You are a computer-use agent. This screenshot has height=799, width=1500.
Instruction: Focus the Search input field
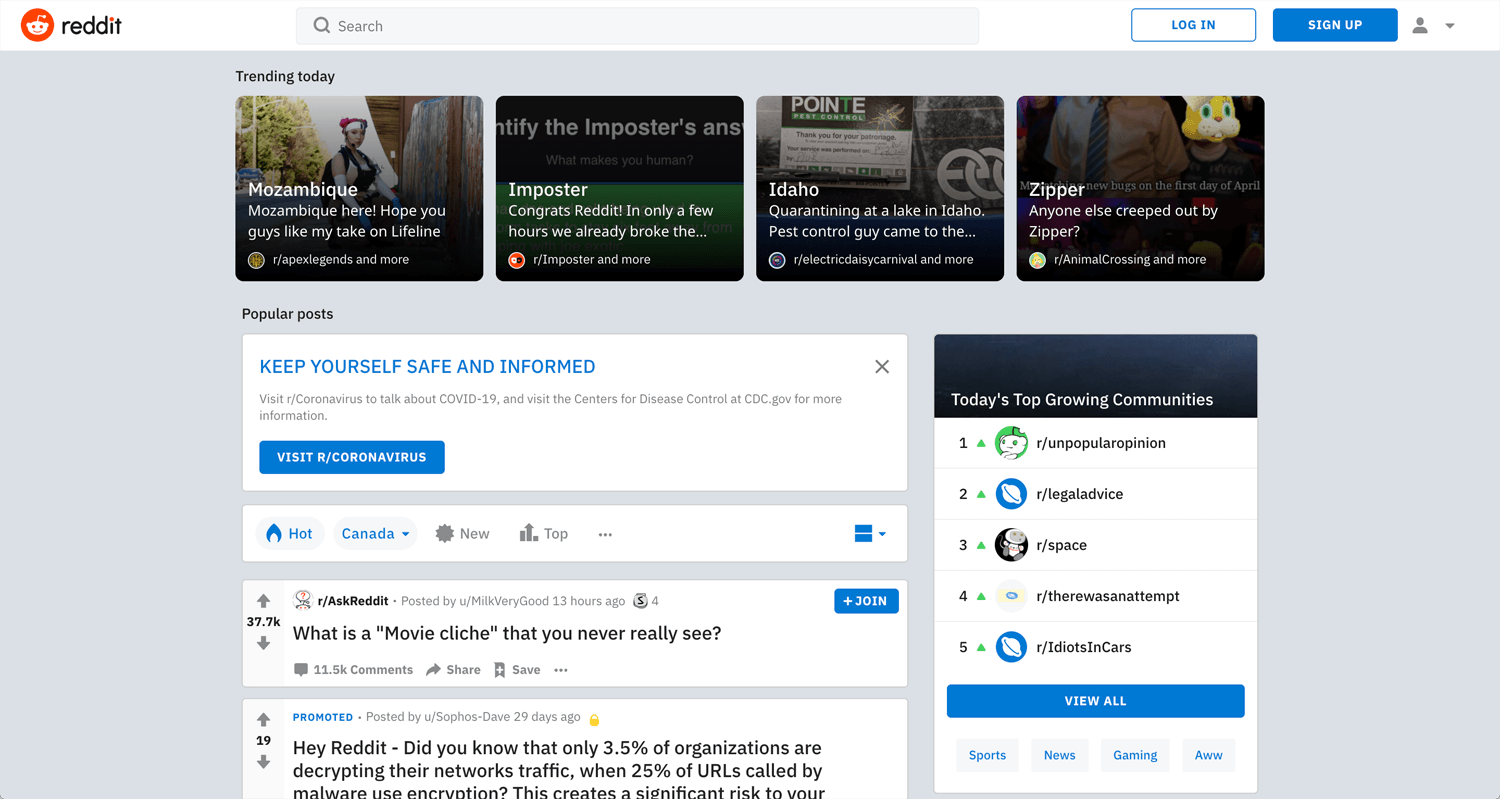click(x=637, y=26)
